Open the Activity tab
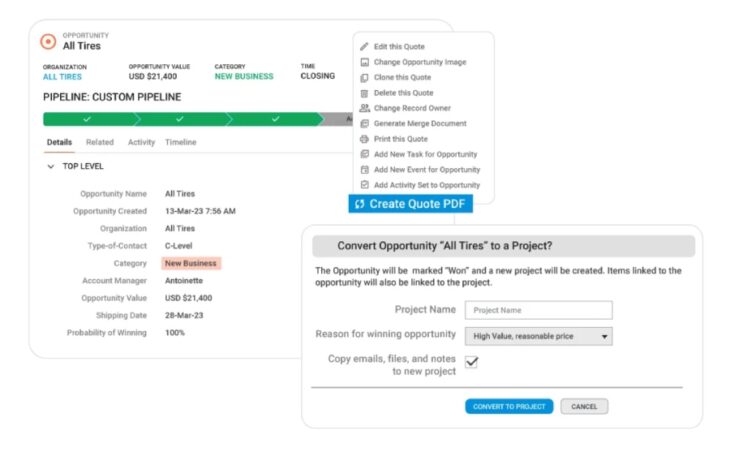Image resolution: width=730 pixels, height=470 pixels. click(141, 142)
